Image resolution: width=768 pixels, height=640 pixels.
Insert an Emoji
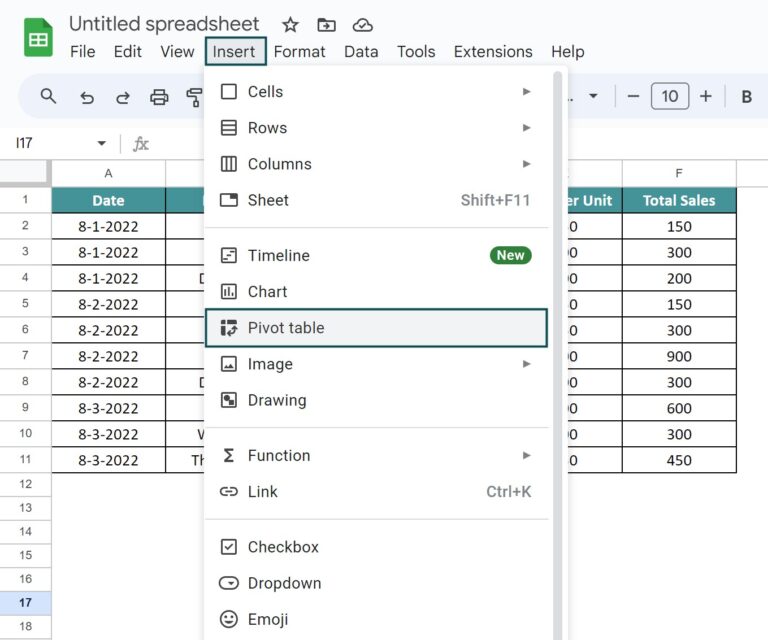point(376,619)
